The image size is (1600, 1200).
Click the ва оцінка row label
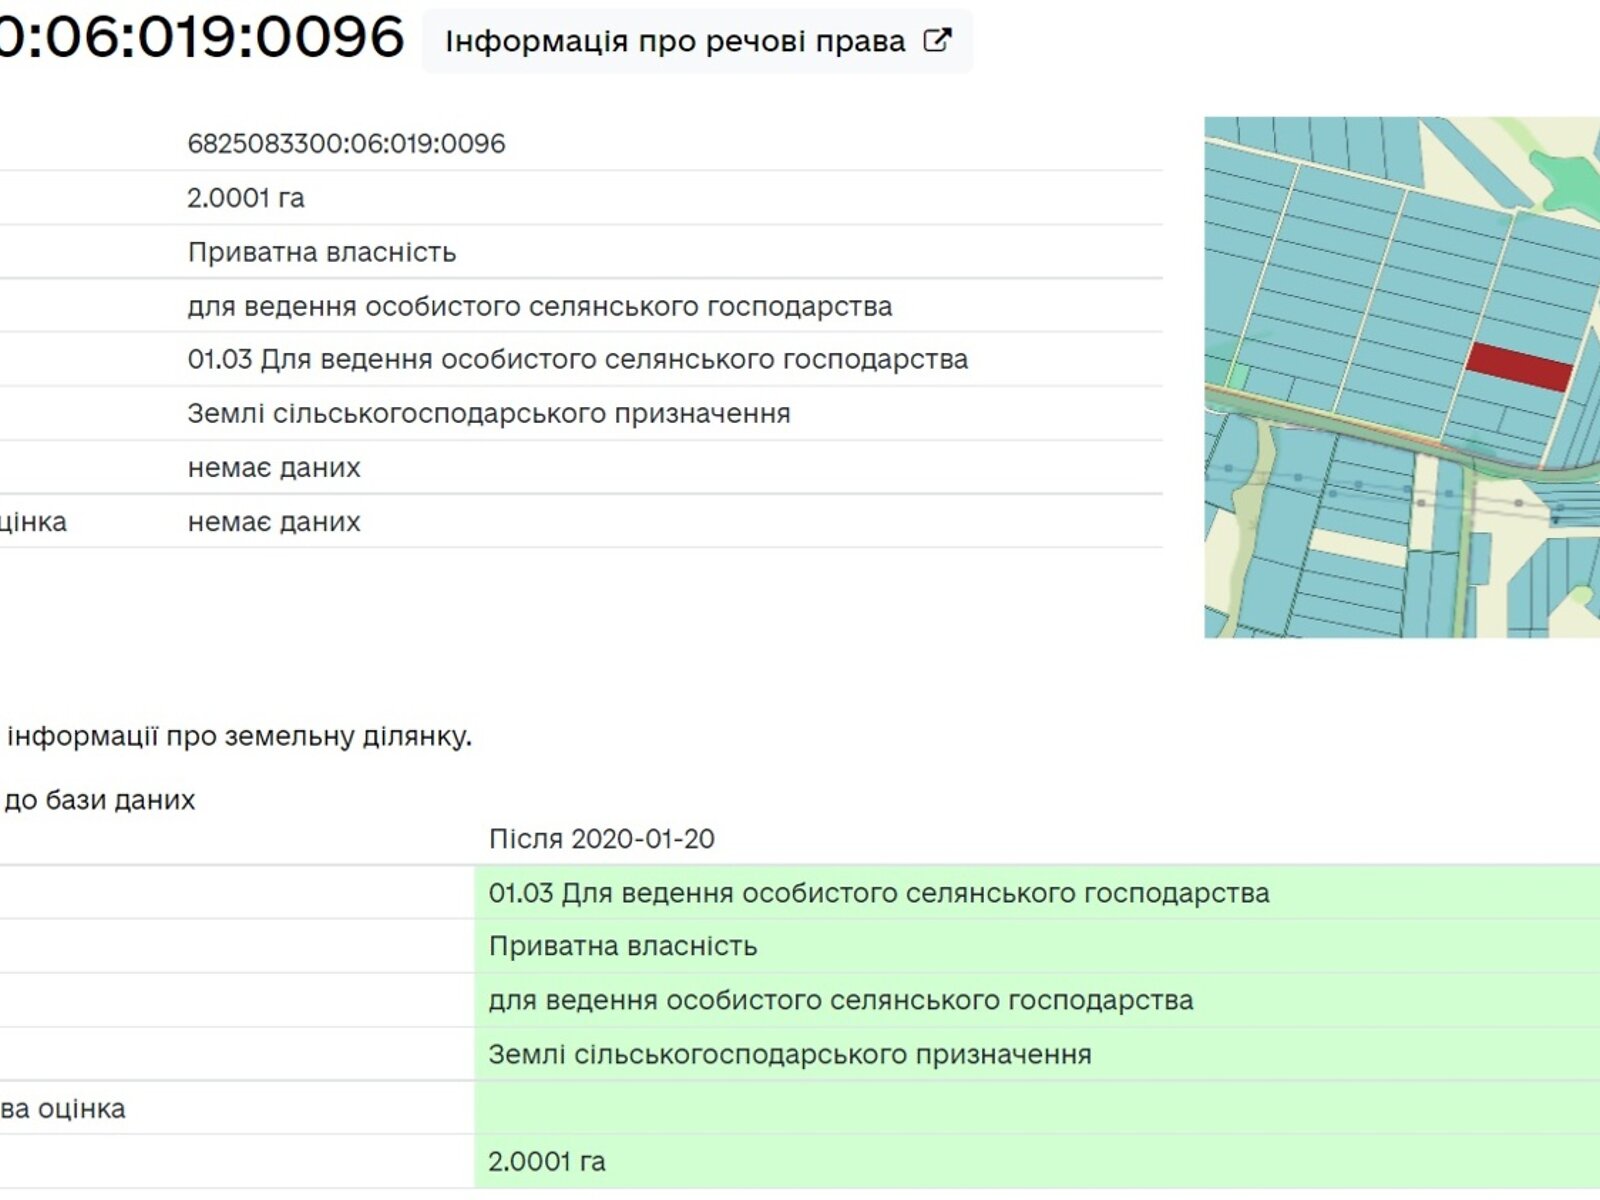tap(62, 1109)
